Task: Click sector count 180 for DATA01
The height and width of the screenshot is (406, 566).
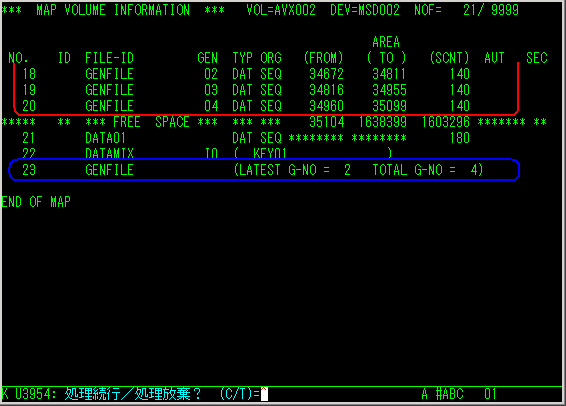Action: [x=460, y=138]
